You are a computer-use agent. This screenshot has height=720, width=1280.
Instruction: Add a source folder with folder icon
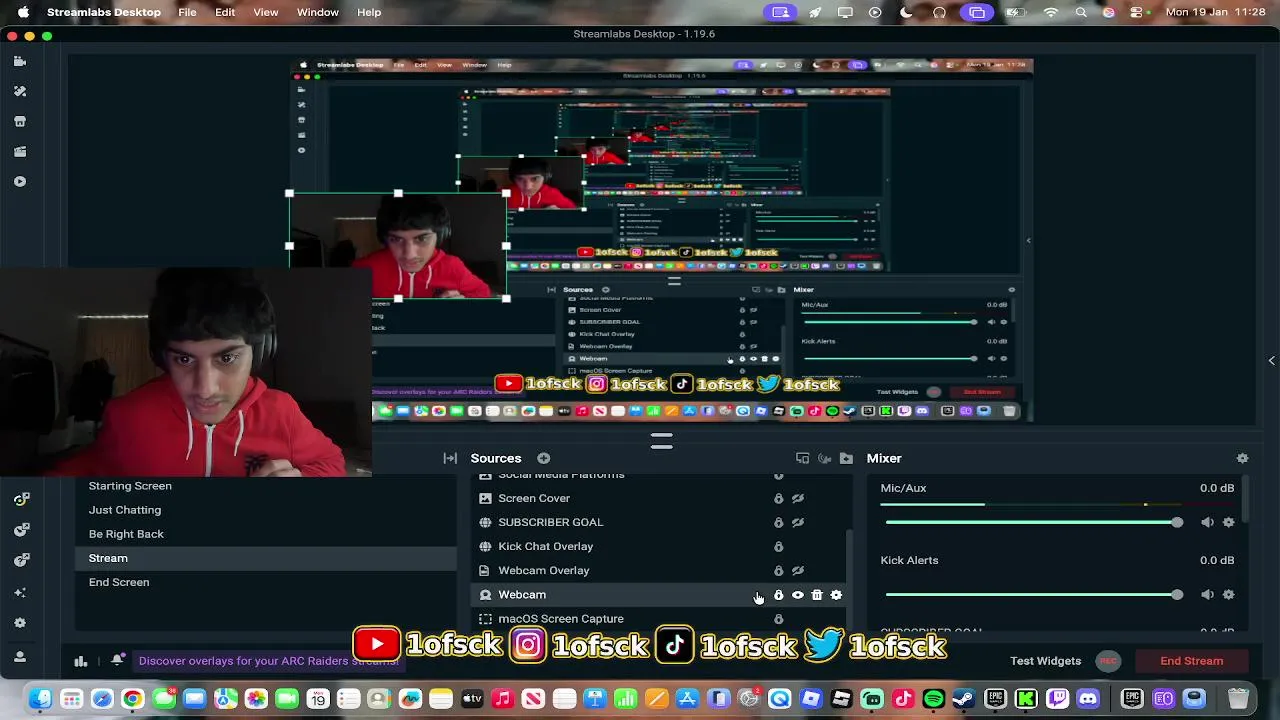[846, 458]
